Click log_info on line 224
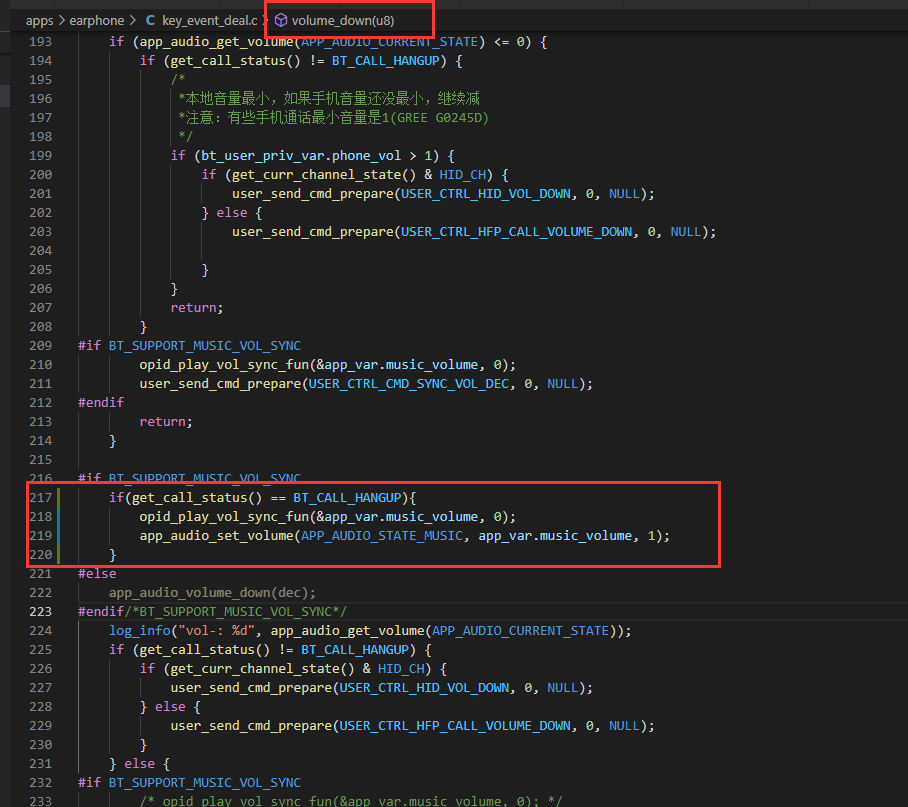This screenshot has height=807, width=908. [x=140, y=630]
